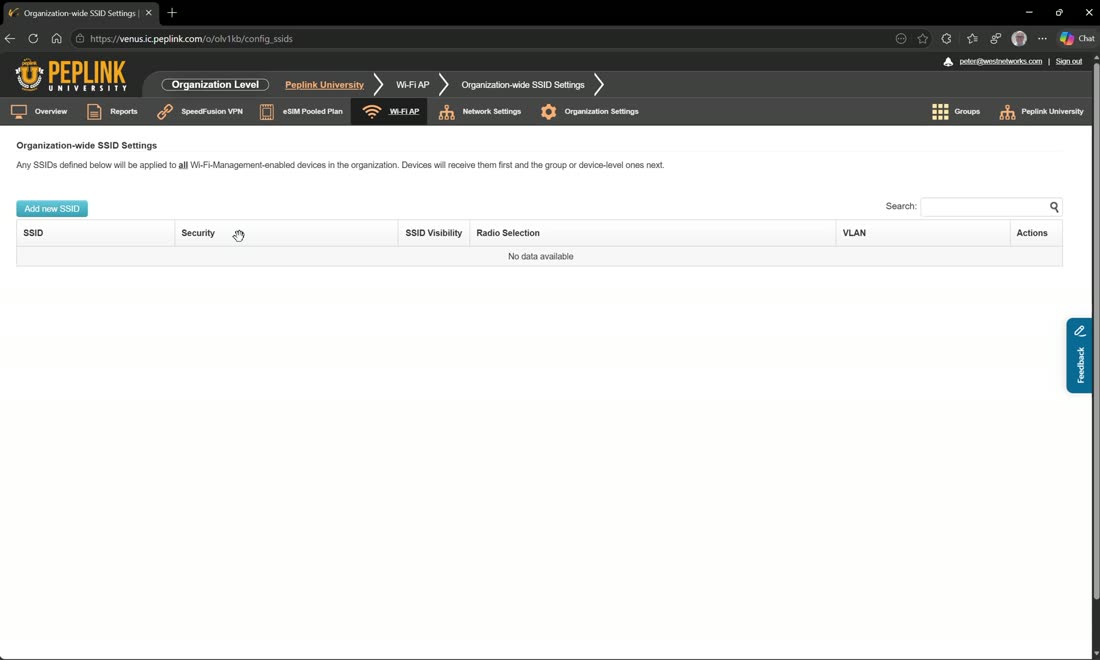Click Peplink University organization button at right

point(1041,112)
